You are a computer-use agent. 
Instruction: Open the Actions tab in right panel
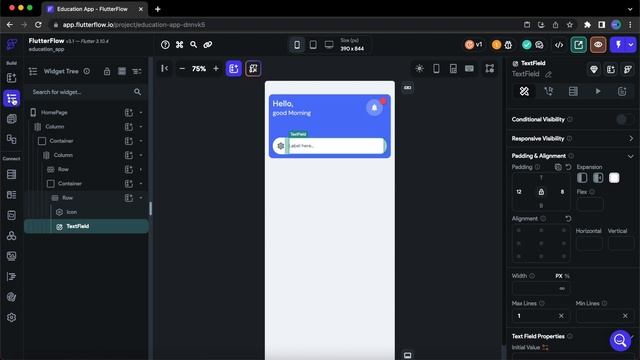tap(549, 91)
